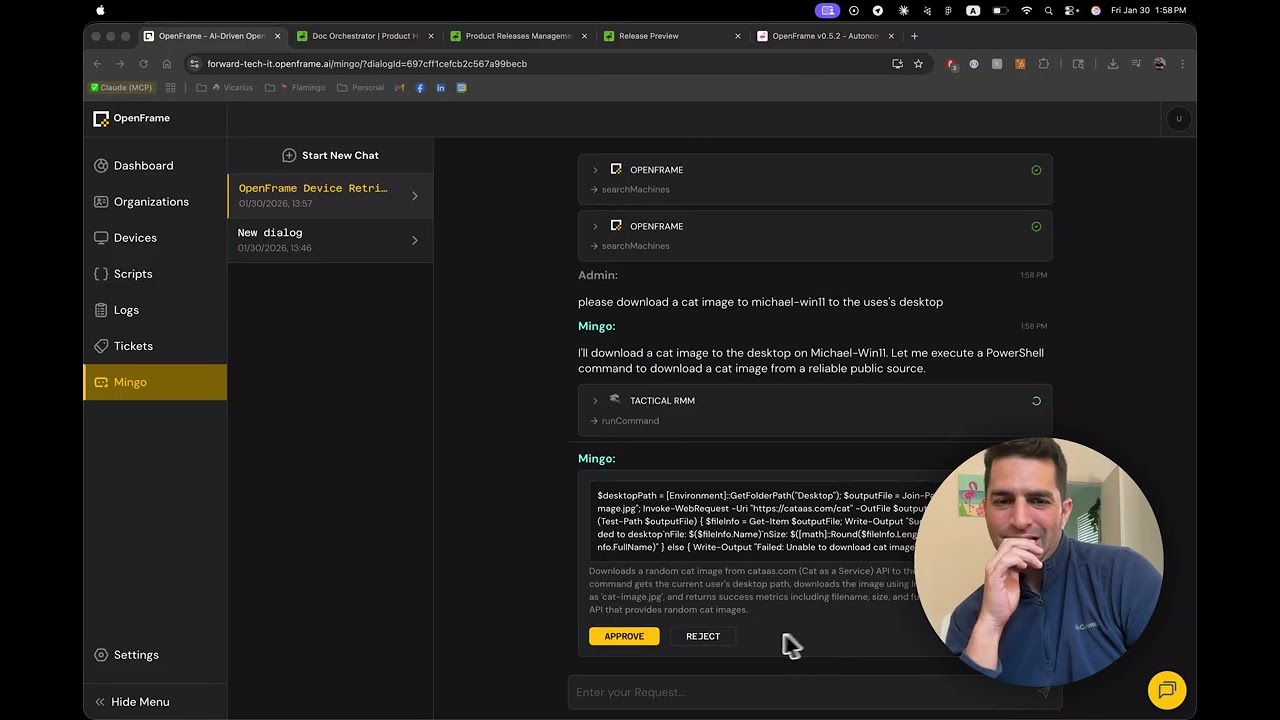The image size is (1280, 720).
Task: Open the Claude (MCP) bookmark
Action: 121,88
